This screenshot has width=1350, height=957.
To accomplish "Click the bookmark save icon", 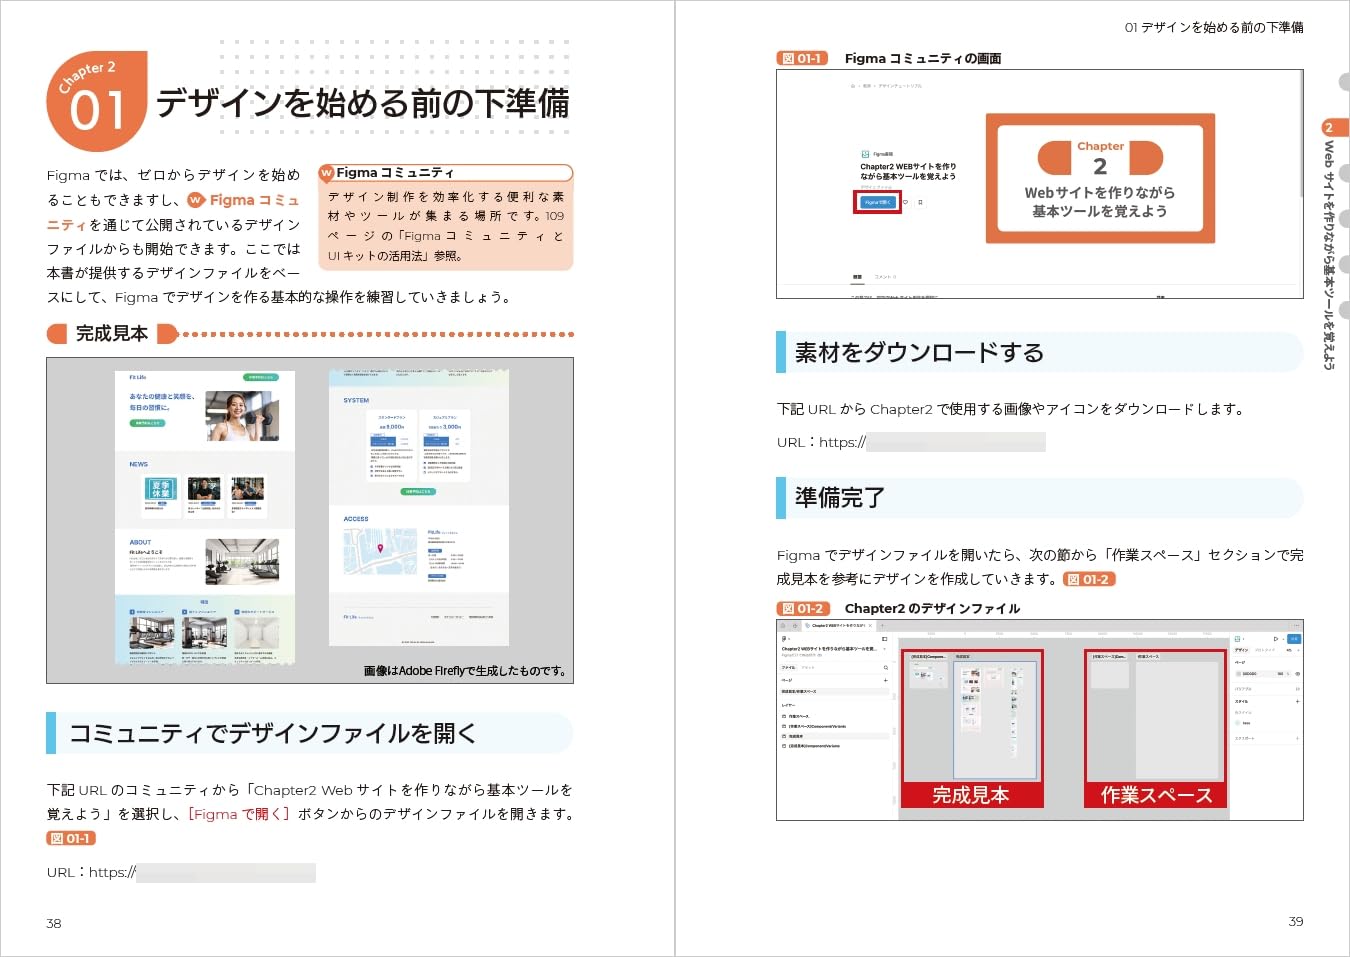I will [x=920, y=202].
